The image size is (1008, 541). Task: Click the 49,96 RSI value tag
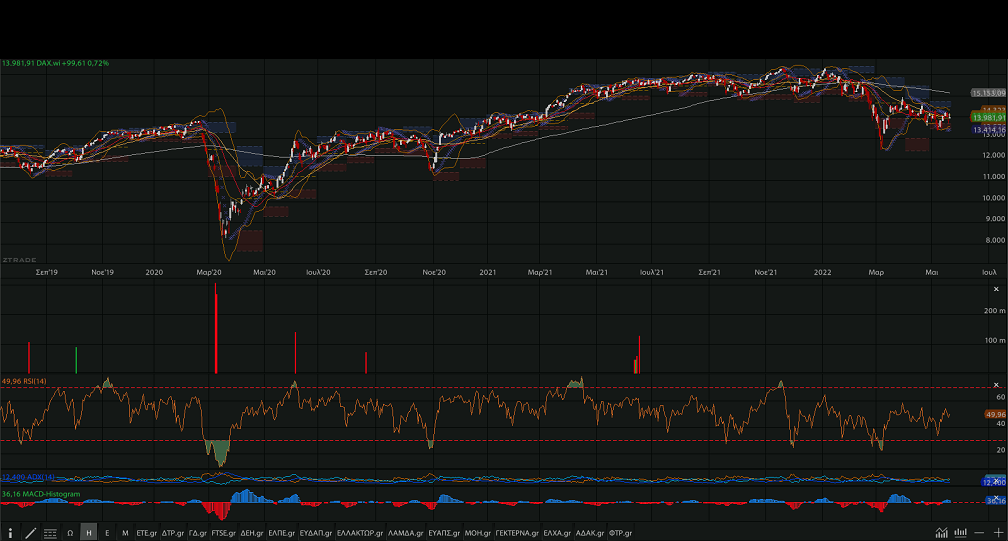(995, 414)
